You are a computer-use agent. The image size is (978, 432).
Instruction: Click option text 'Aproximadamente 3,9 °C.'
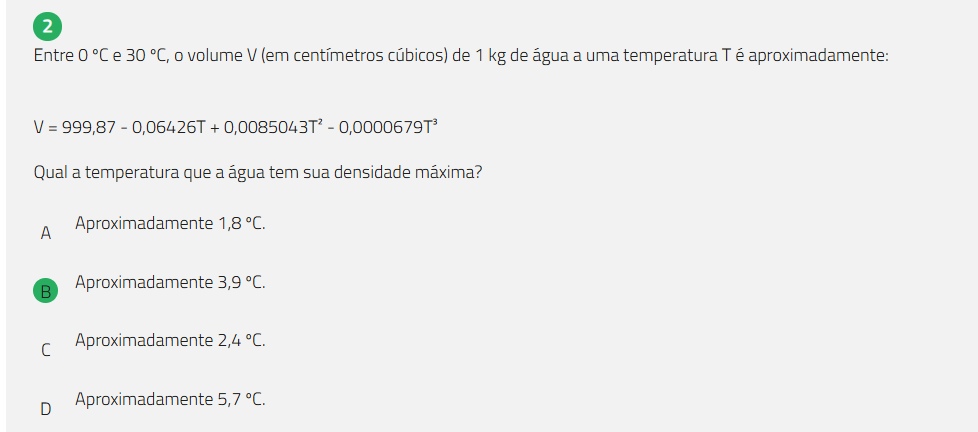[x=170, y=282]
